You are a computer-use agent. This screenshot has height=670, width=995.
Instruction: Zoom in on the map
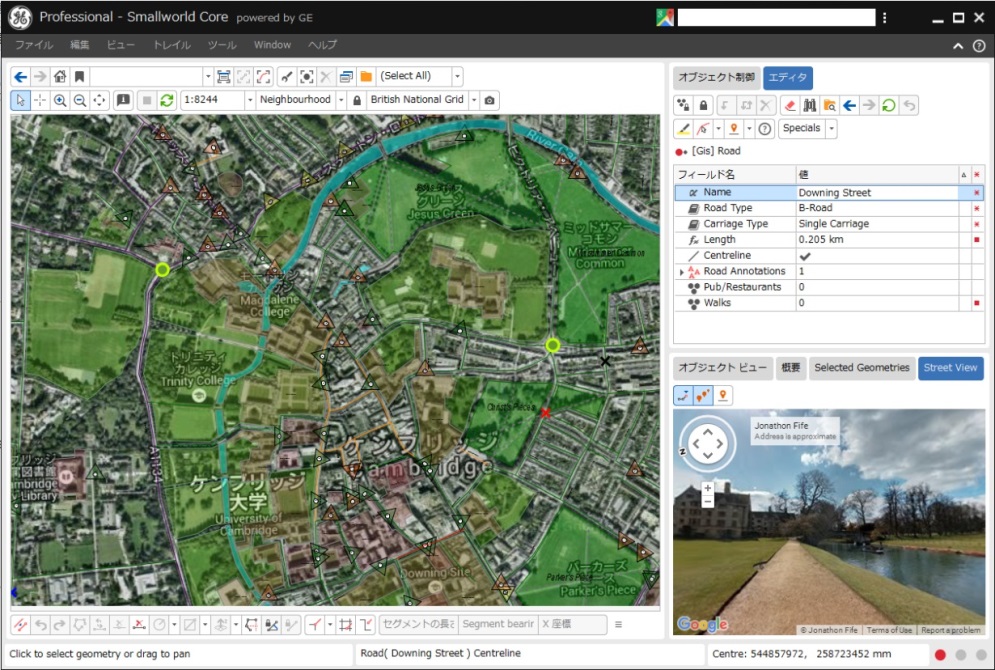point(60,100)
